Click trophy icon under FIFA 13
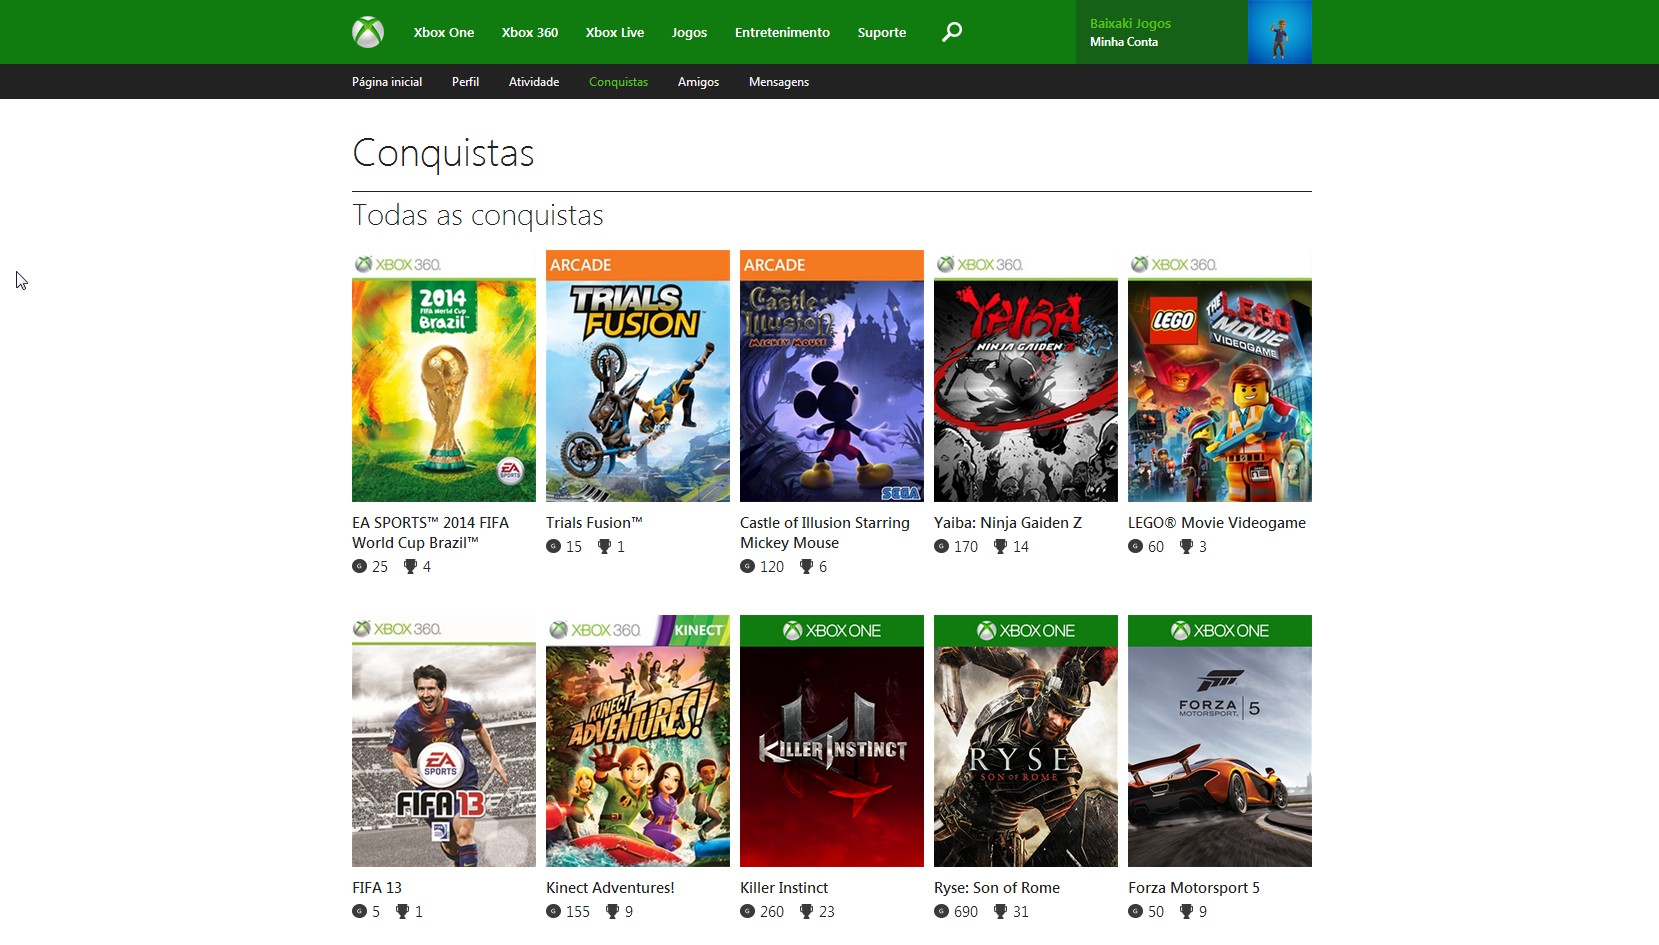The width and height of the screenshot is (1659, 945). (402, 911)
